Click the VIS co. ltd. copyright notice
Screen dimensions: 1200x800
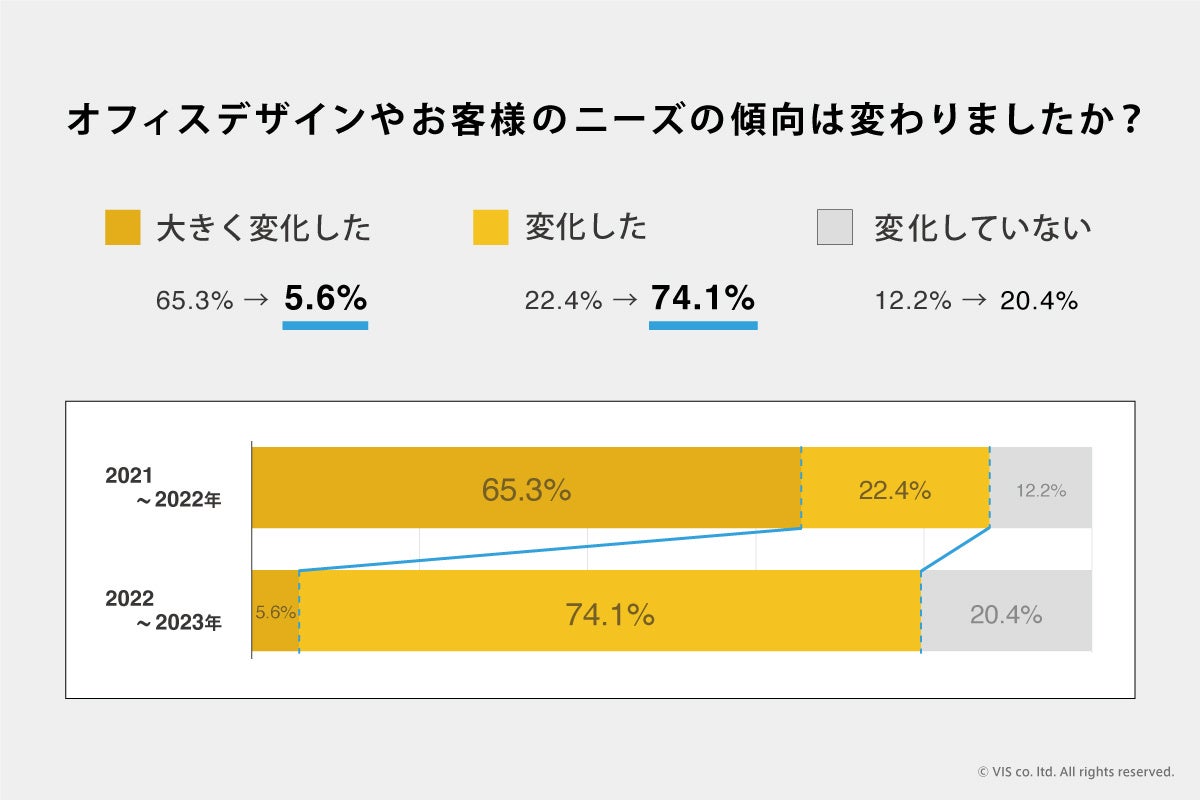pos(1075,771)
